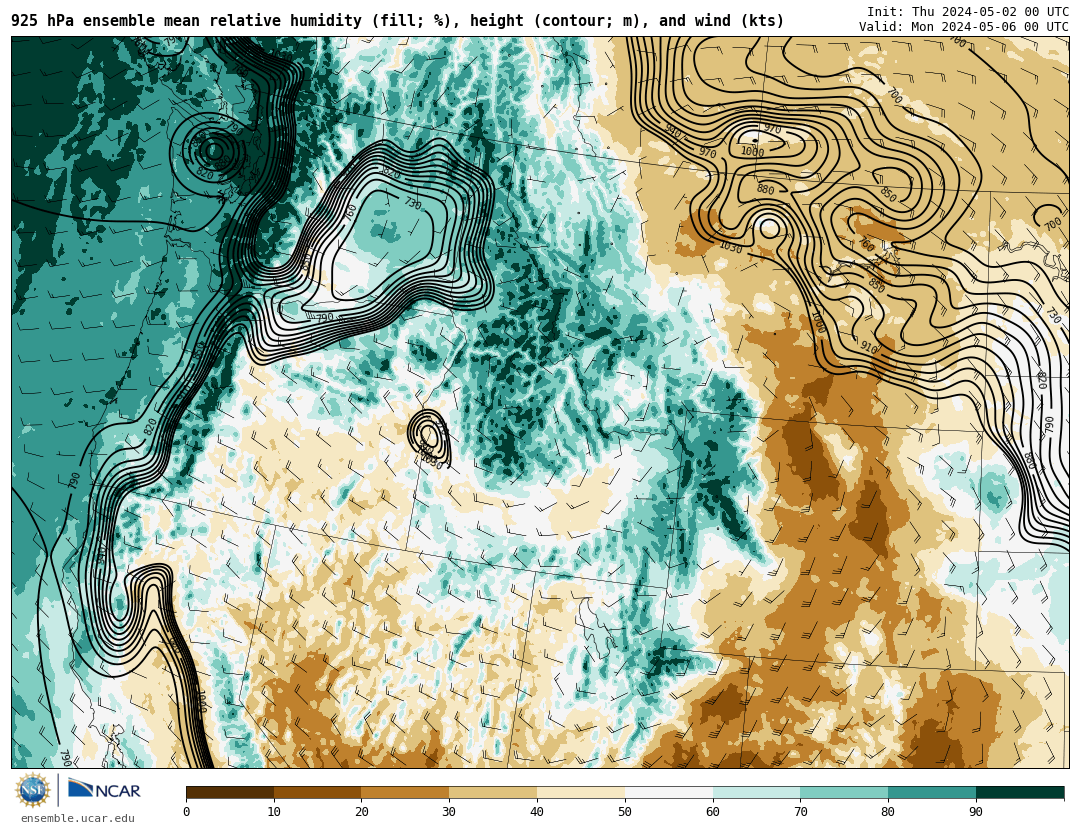Select the map title starting with 925 hPa
The width and height of the screenshot is (1080, 831).
[x=397, y=21]
